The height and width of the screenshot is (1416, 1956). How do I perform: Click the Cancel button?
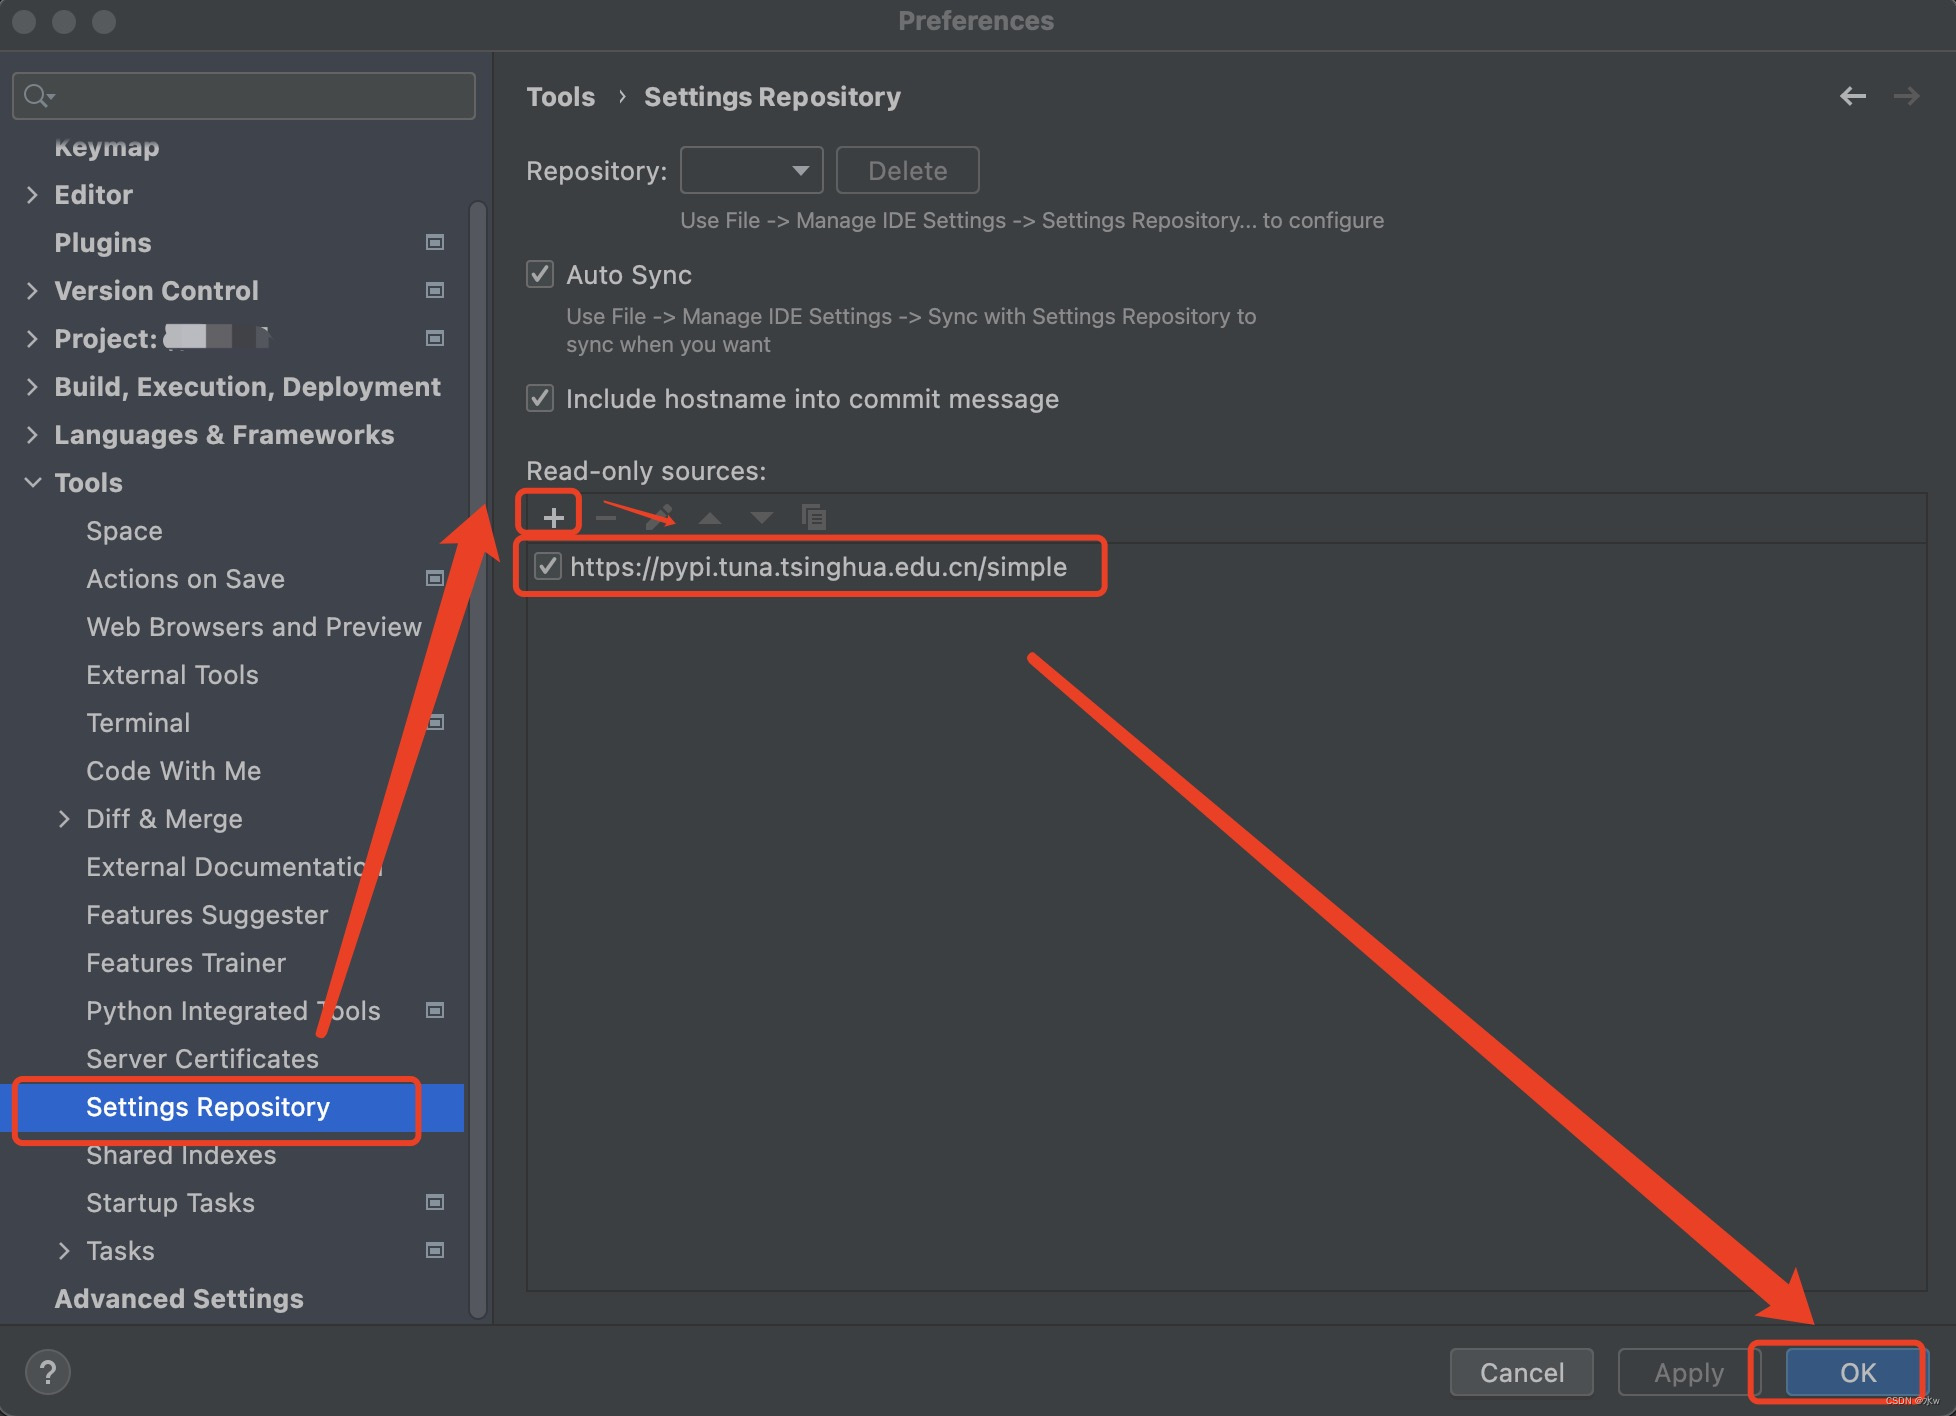[1521, 1372]
